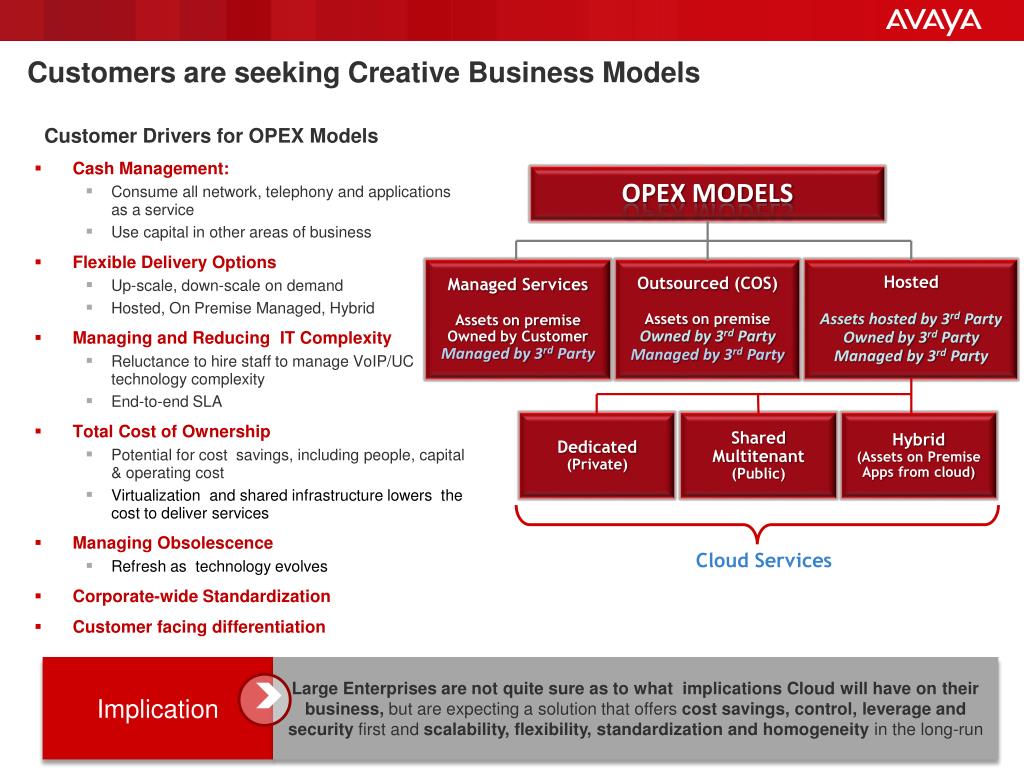
Task: Click the Corporate-wide Standardization heading
Action: 201,596
